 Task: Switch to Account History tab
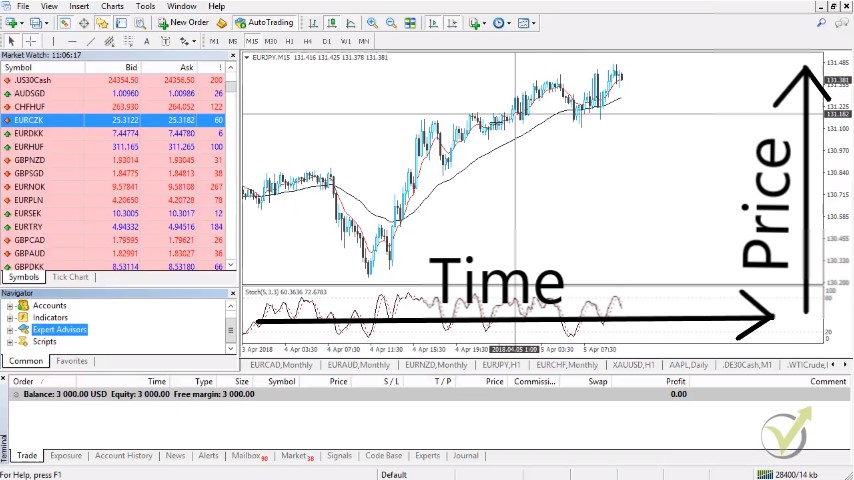124,455
